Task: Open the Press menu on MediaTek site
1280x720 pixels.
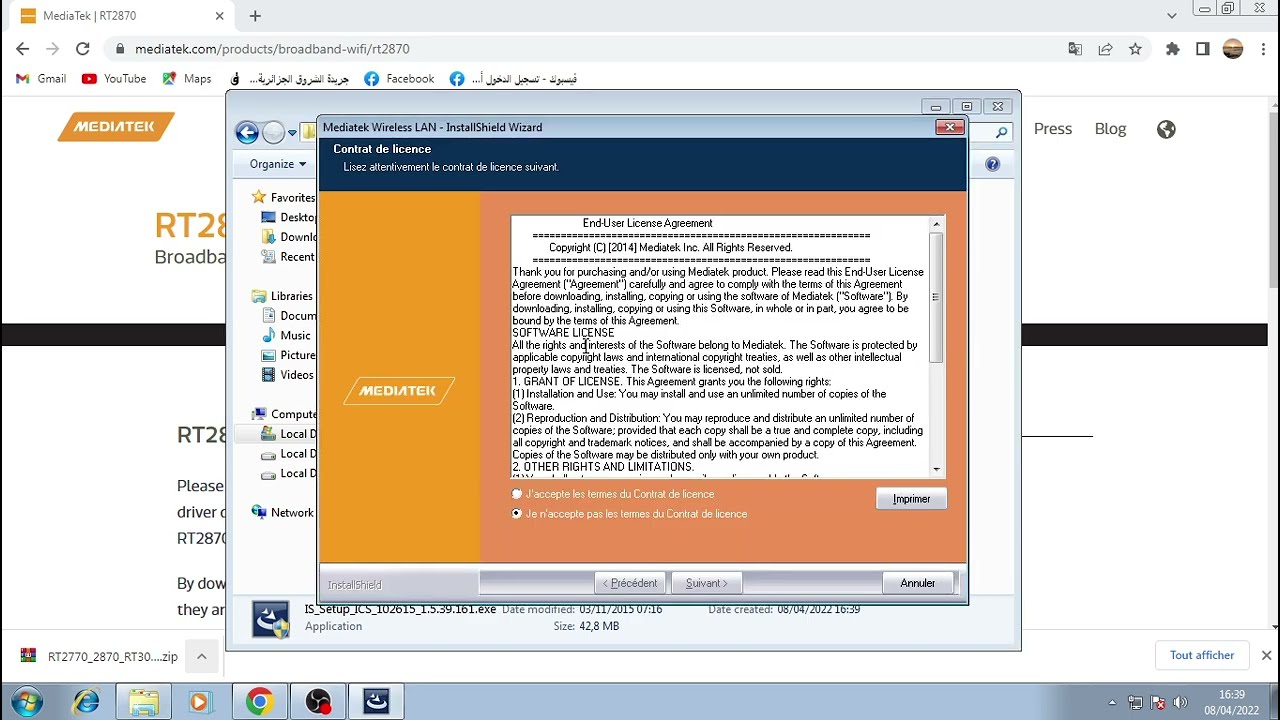Action: 1053,129
